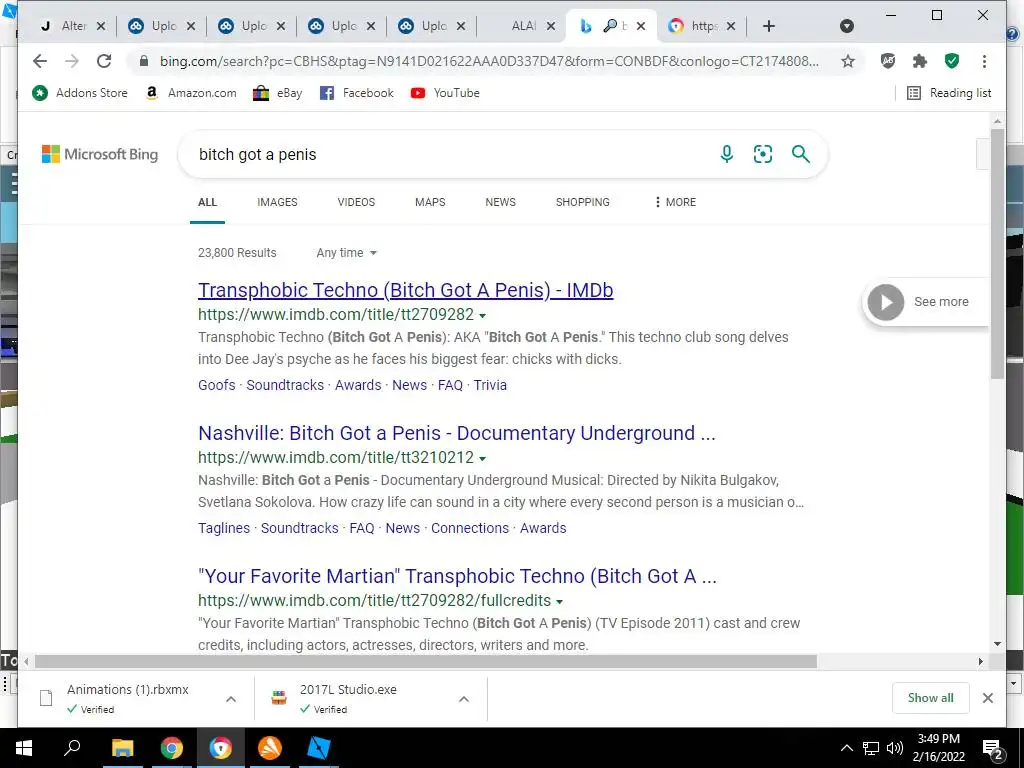Open the "Your Favorite Martian" result link
Viewport: 1024px width, 768px height.
pos(457,576)
